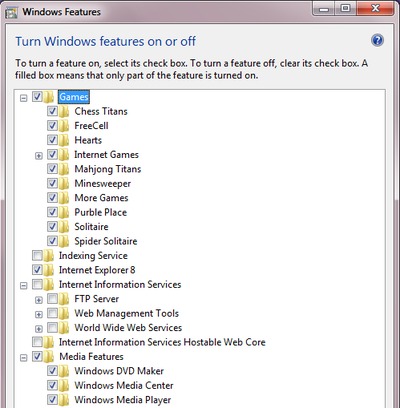Toggle the Windows DVD Maker checkbox
The image size is (400, 408).
click(x=52, y=370)
